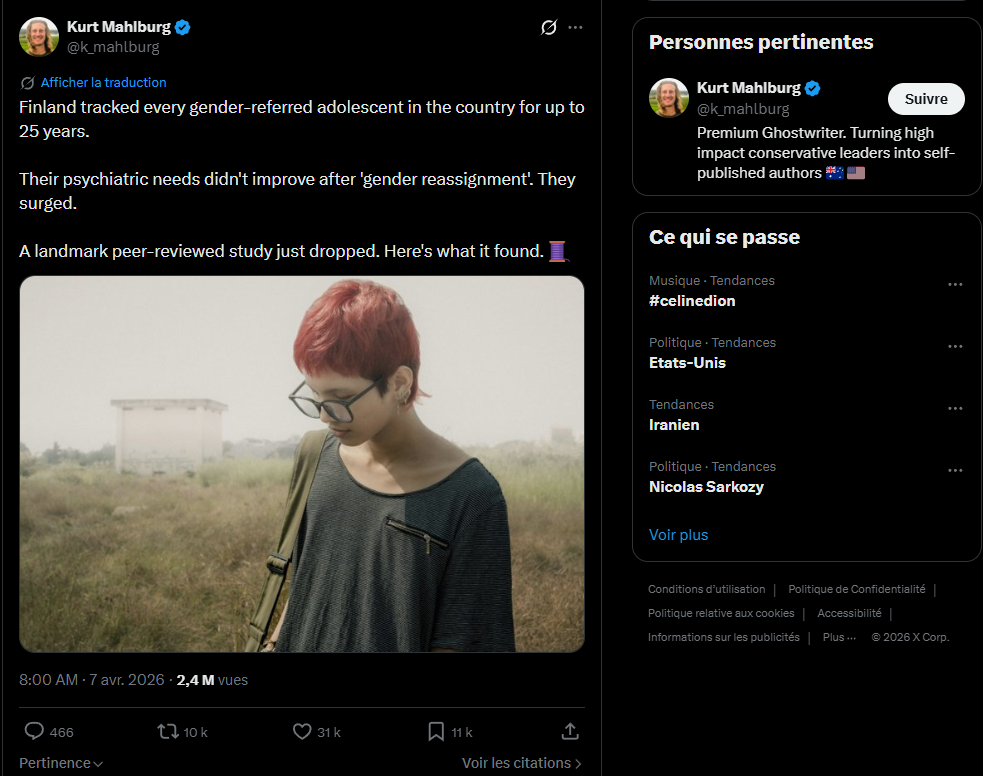Open the post's three-dot more menu
The image size is (983, 776).
[575, 28]
